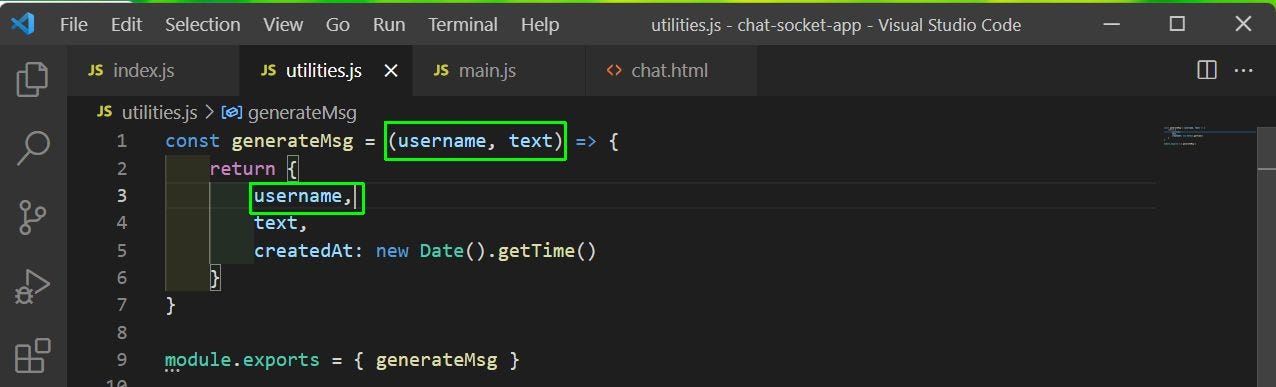1276x387 pixels.
Task: Click the VS Code logo icon
Action: [x=23, y=24]
